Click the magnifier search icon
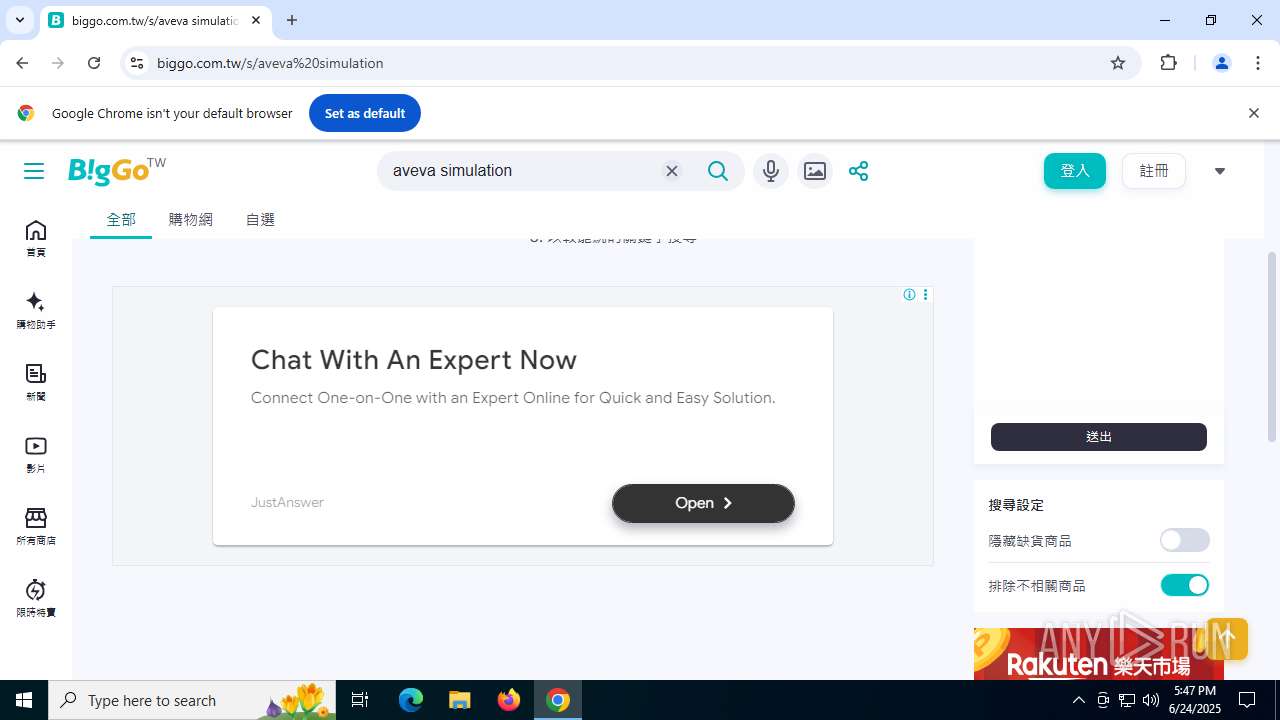This screenshot has height=720, width=1280. [x=718, y=171]
